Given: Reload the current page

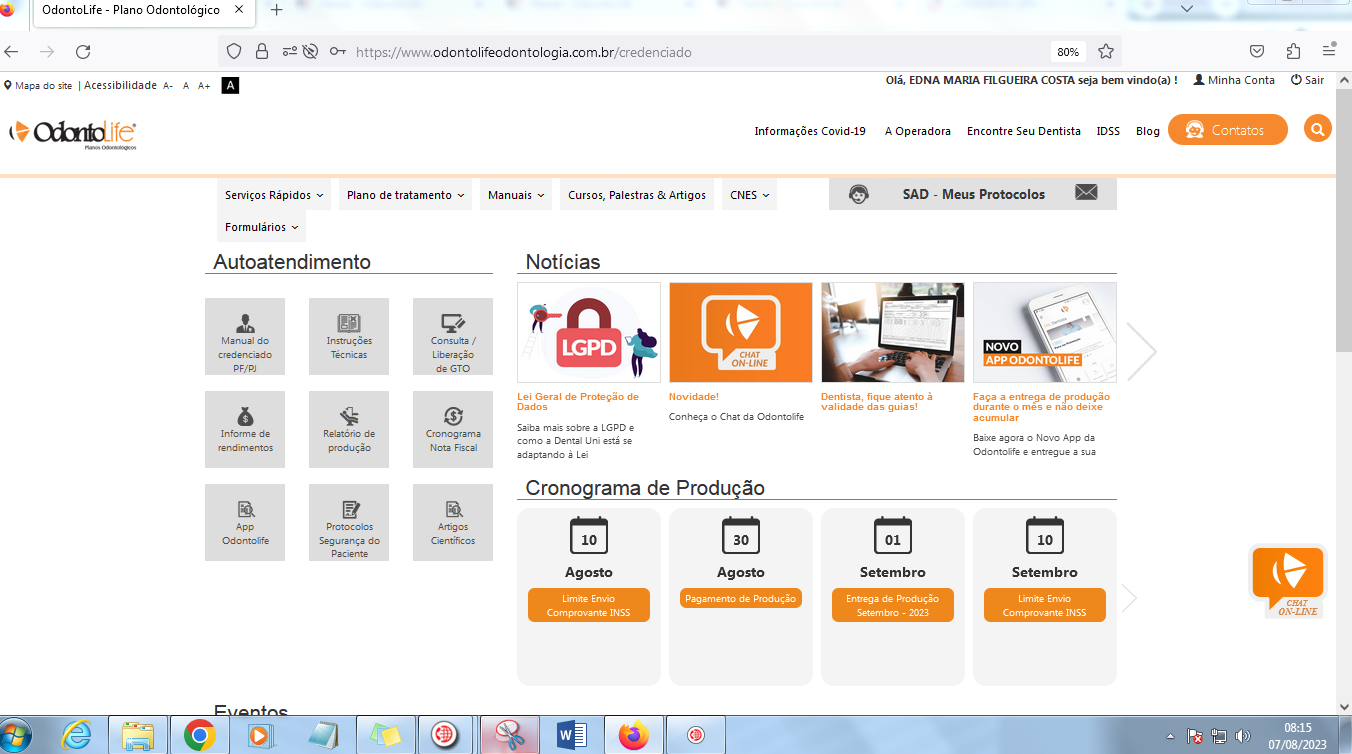Looking at the screenshot, I should tap(83, 52).
